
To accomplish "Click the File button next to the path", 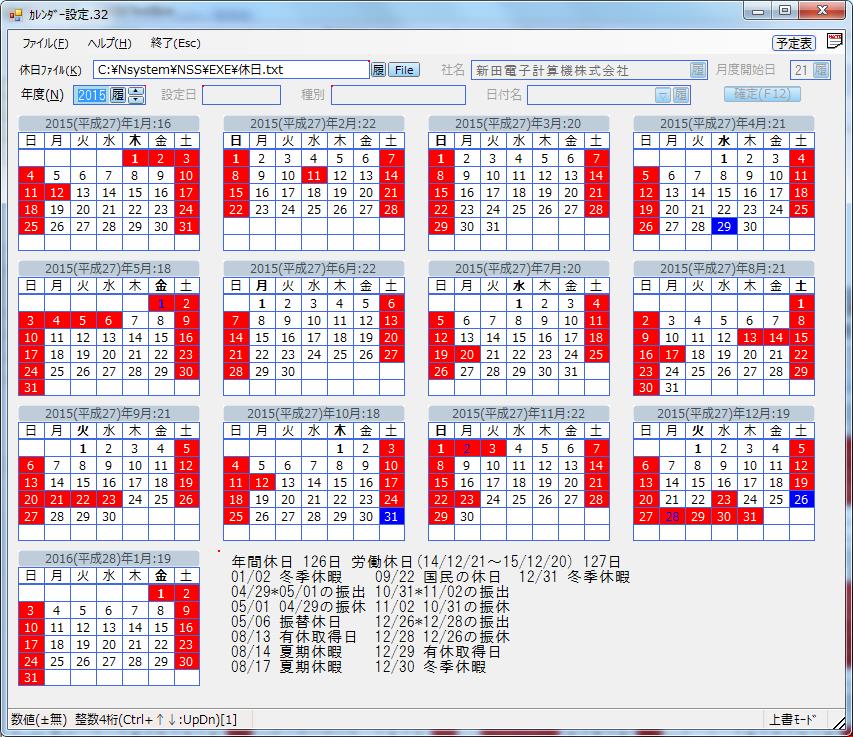I will (404, 70).
